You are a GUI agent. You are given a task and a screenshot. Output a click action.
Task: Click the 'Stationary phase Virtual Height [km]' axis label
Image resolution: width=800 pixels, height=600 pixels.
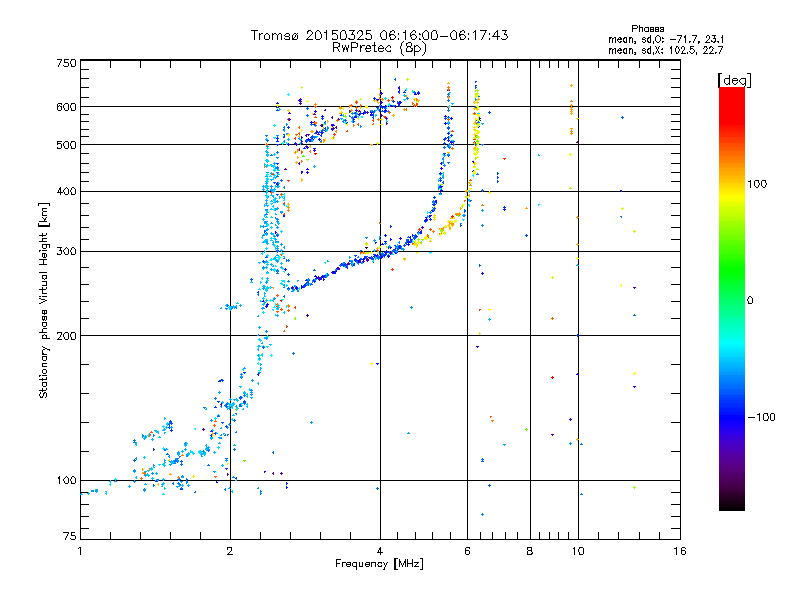coord(44,300)
